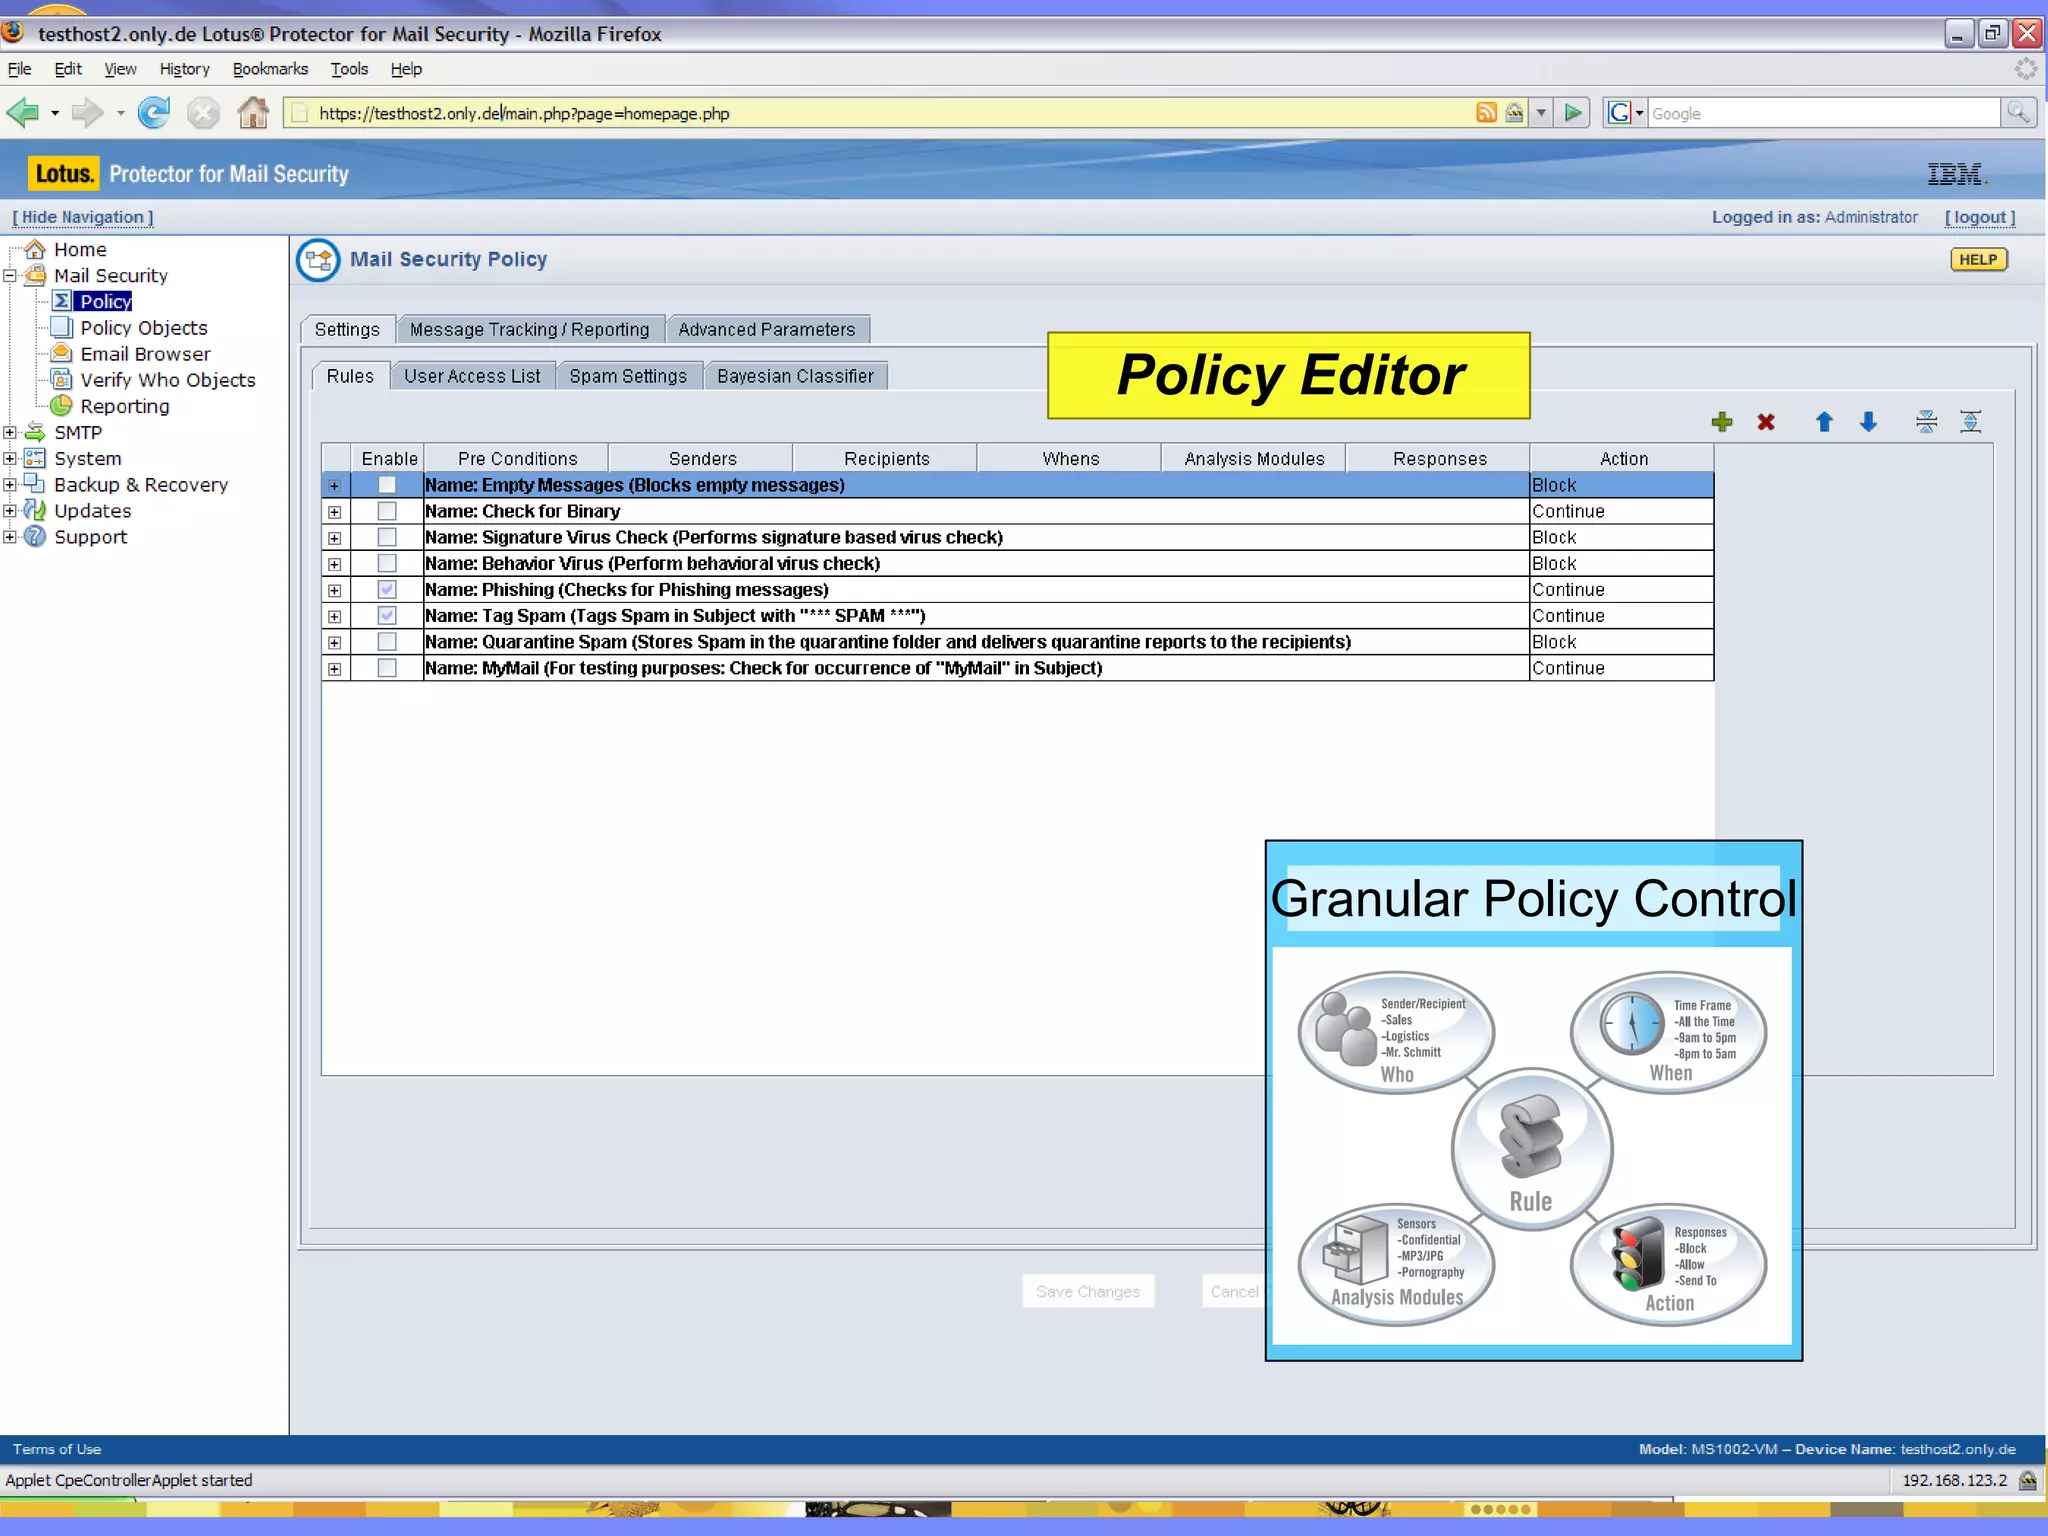Click the Google search input field
The image size is (2048, 1536).
coord(1822,113)
